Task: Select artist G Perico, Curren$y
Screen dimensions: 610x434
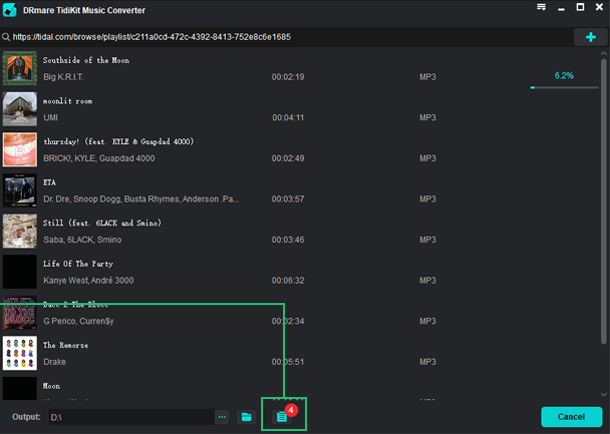Action: [79, 321]
